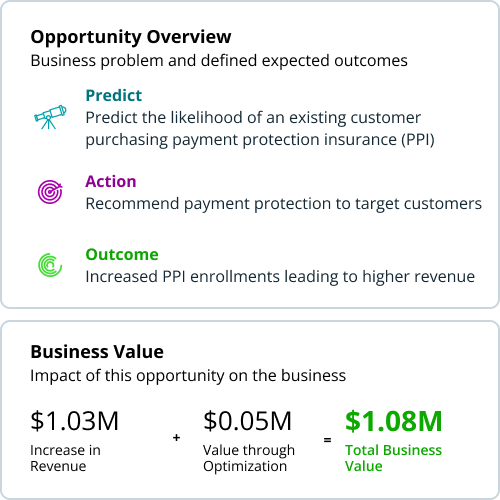Click the Value through Optimization label
The height and width of the screenshot is (500, 500).
click(249, 458)
